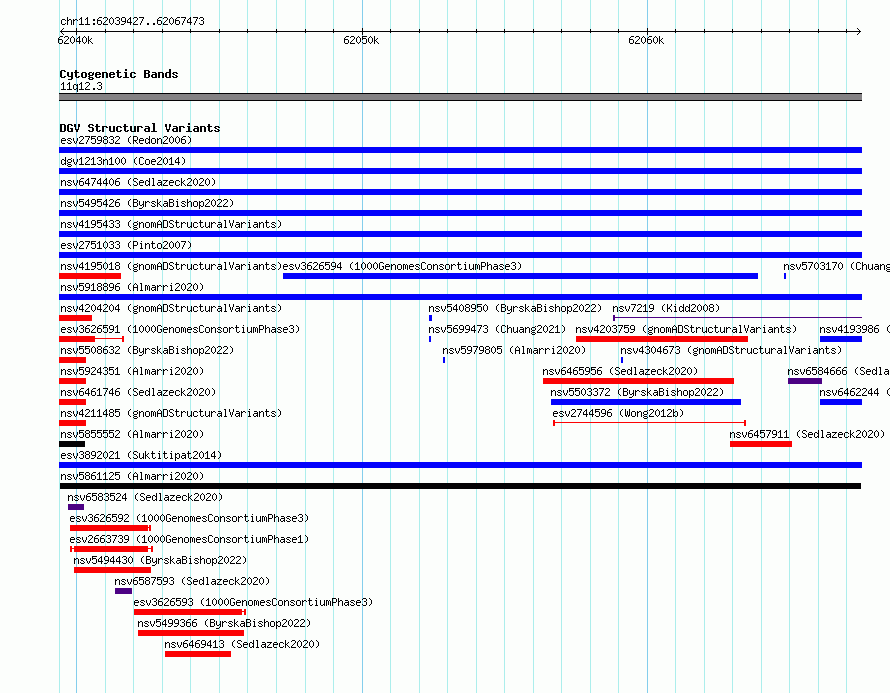The image size is (890, 693).
Task: Click the Cytogenetic Bands track title
Action: coord(119,74)
